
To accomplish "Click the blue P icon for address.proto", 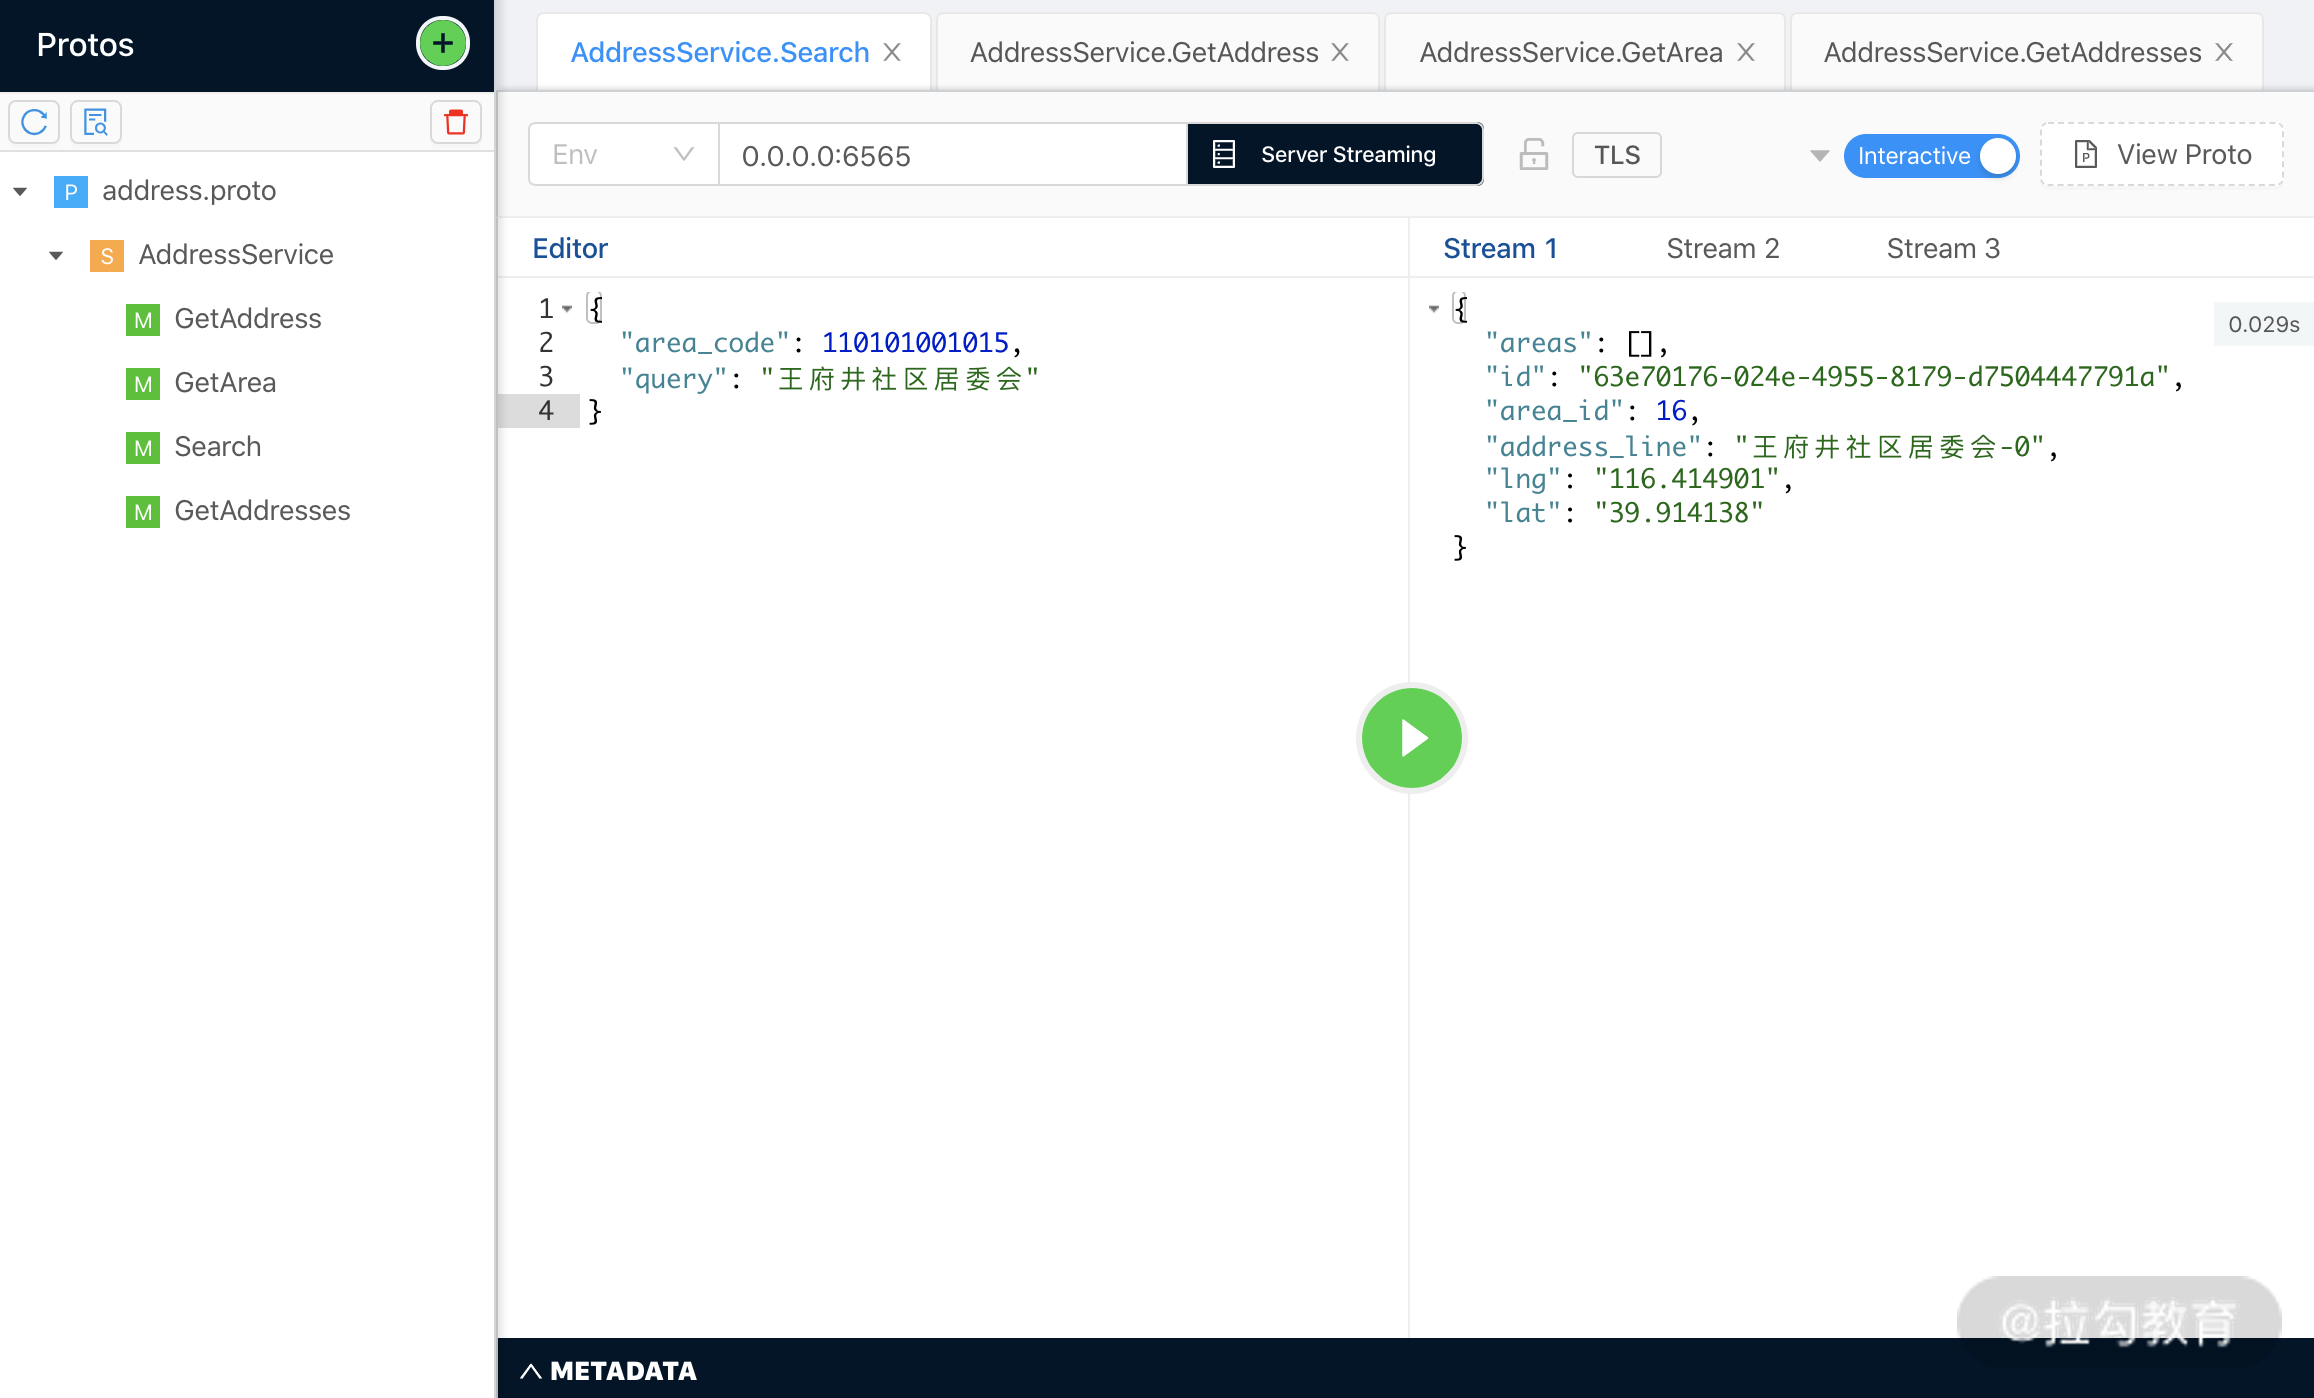I will tap(70, 191).
